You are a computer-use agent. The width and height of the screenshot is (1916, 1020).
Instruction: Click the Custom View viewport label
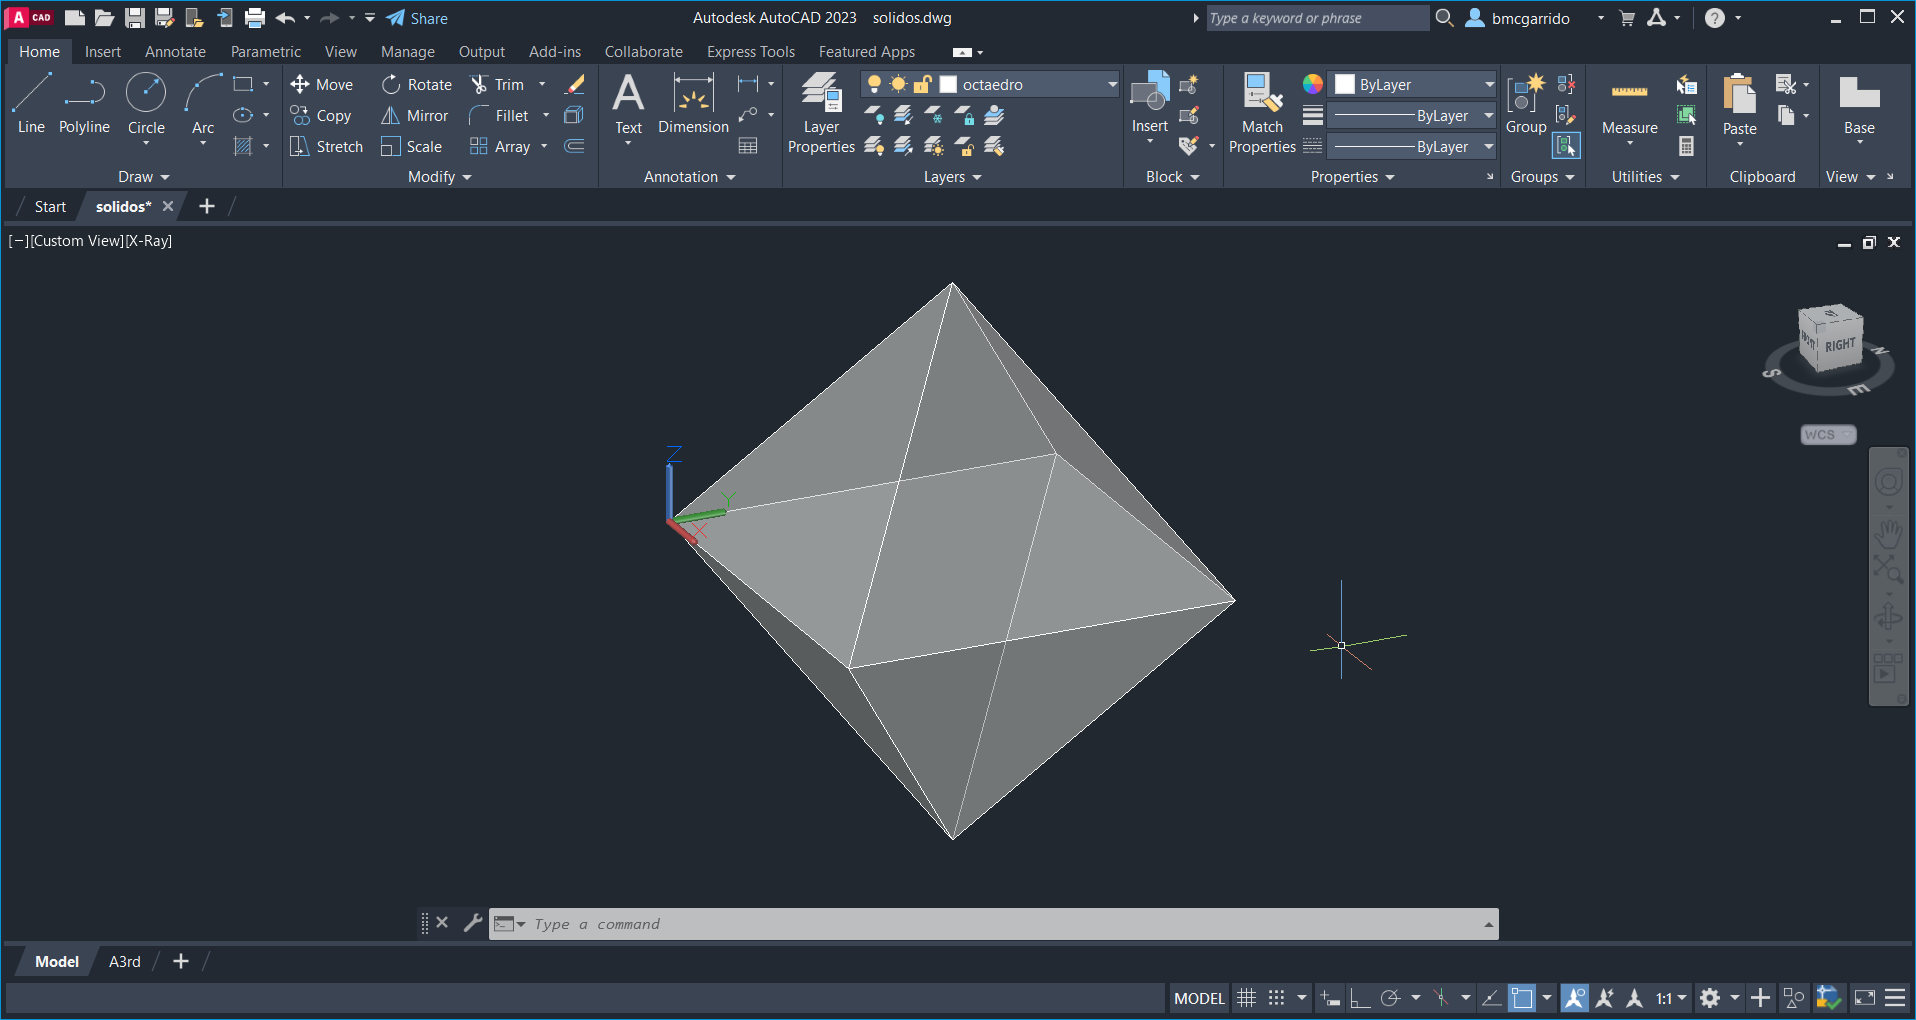click(77, 241)
